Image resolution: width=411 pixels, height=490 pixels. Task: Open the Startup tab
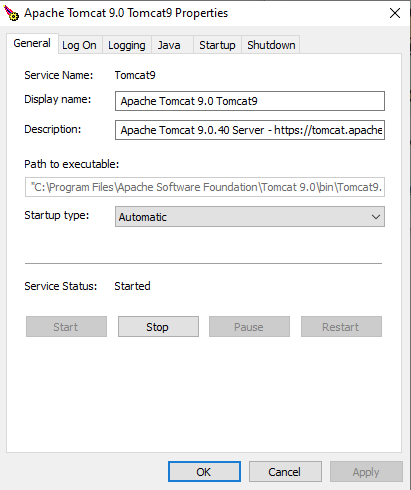click(x=217, y=45)
